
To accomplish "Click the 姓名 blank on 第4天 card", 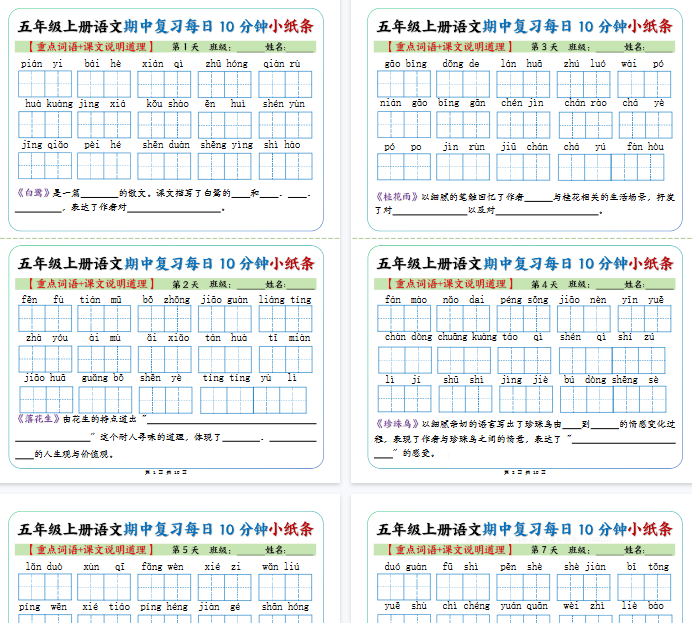I will [x=658, y=284].
